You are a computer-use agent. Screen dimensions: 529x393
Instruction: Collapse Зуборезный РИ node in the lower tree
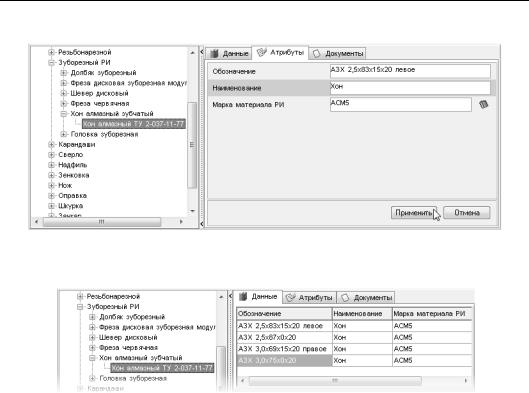(x=80, y=307)
